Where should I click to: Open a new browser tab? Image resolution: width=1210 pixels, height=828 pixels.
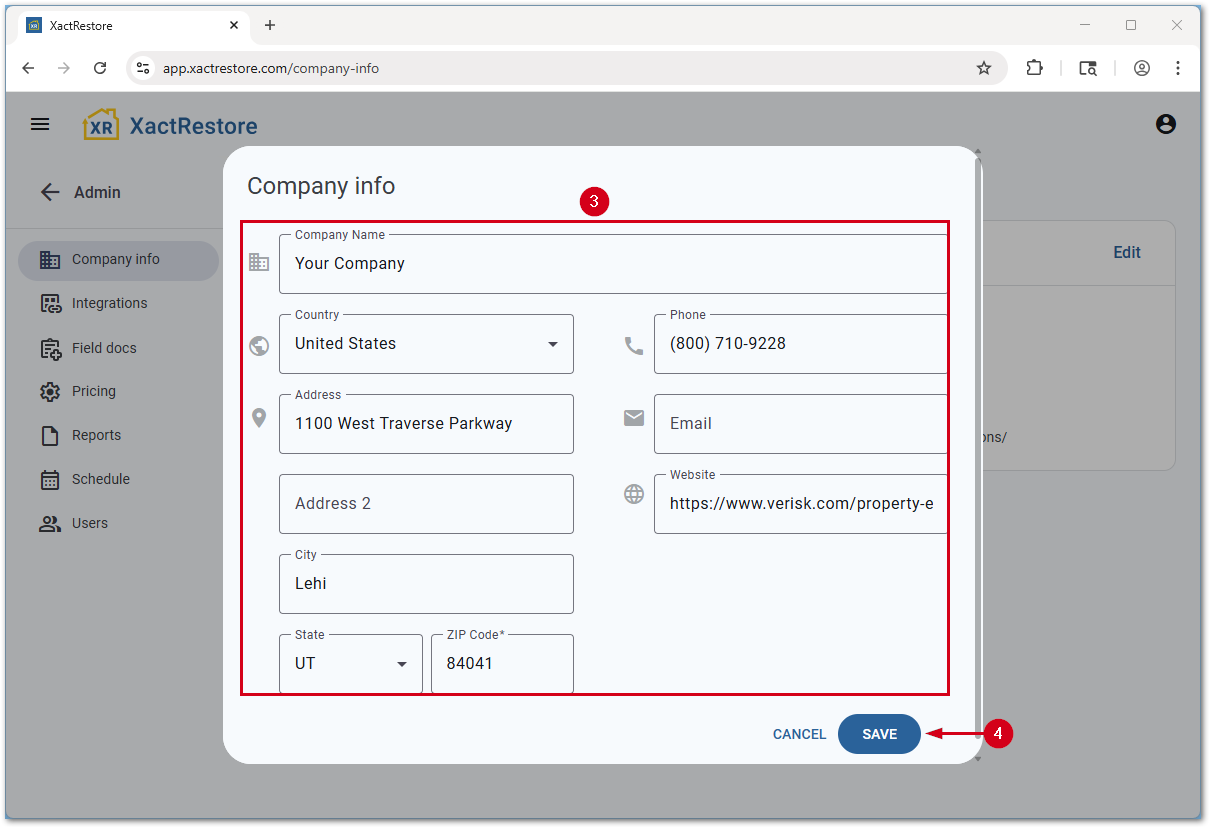pos(270,25)
